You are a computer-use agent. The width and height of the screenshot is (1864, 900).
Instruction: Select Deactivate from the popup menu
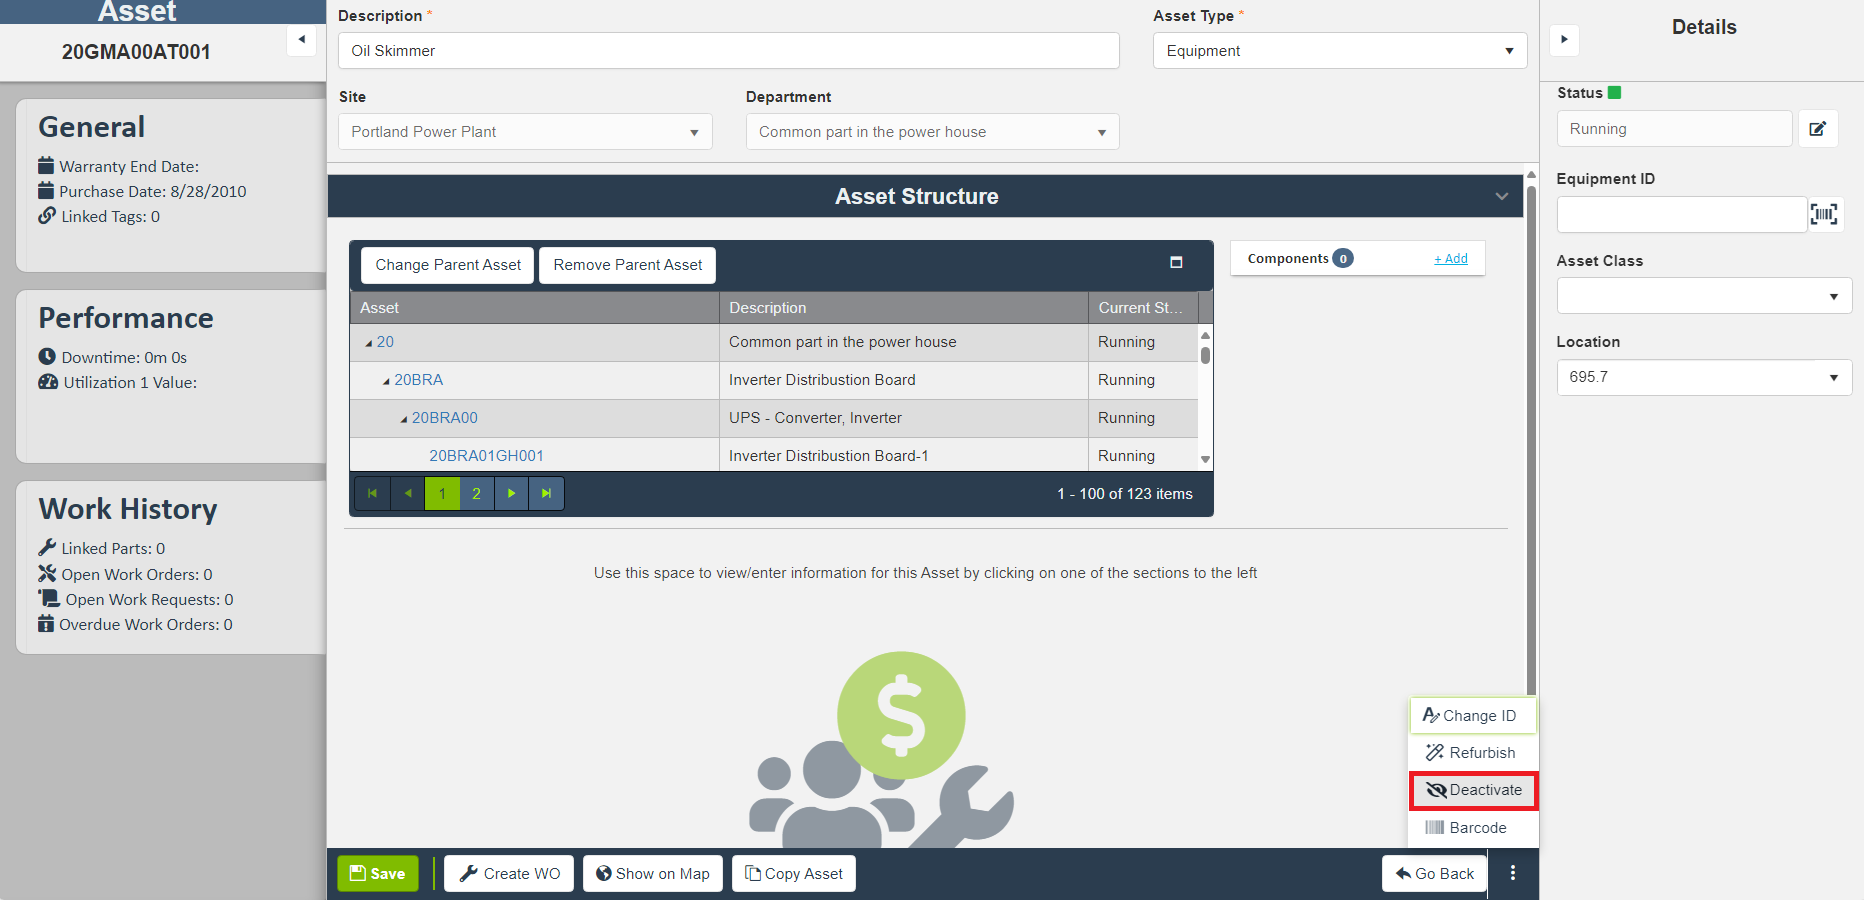coord(1473,790)
